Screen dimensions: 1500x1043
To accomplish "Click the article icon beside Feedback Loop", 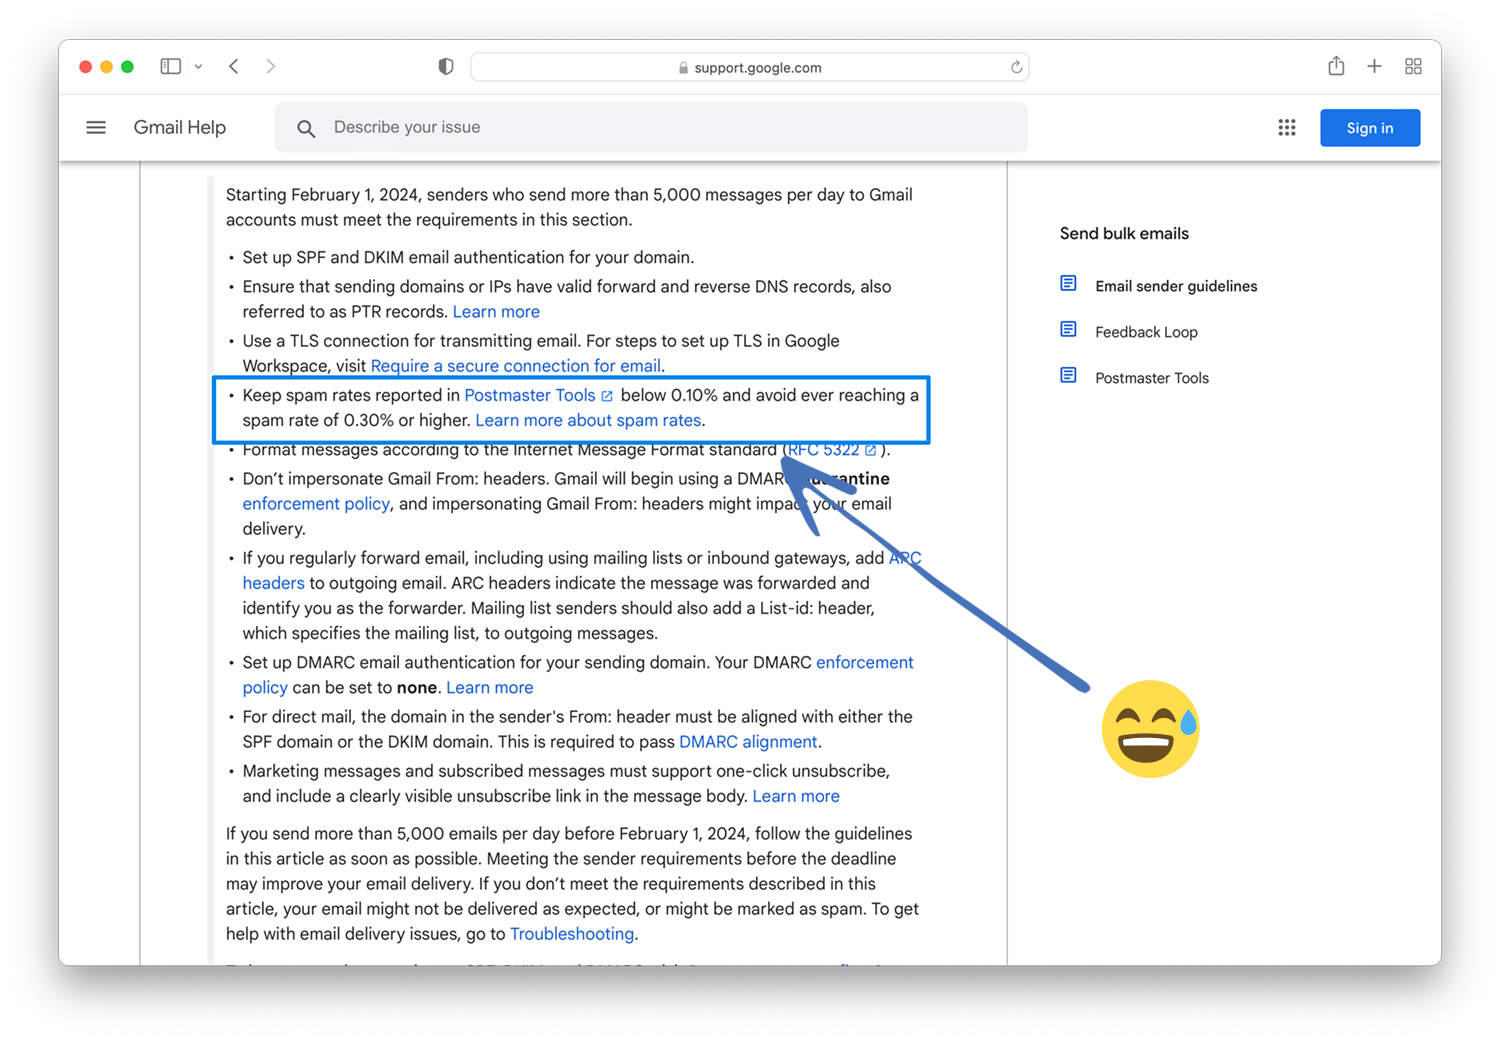I will pyautogui.click(x=1069, y=329).
